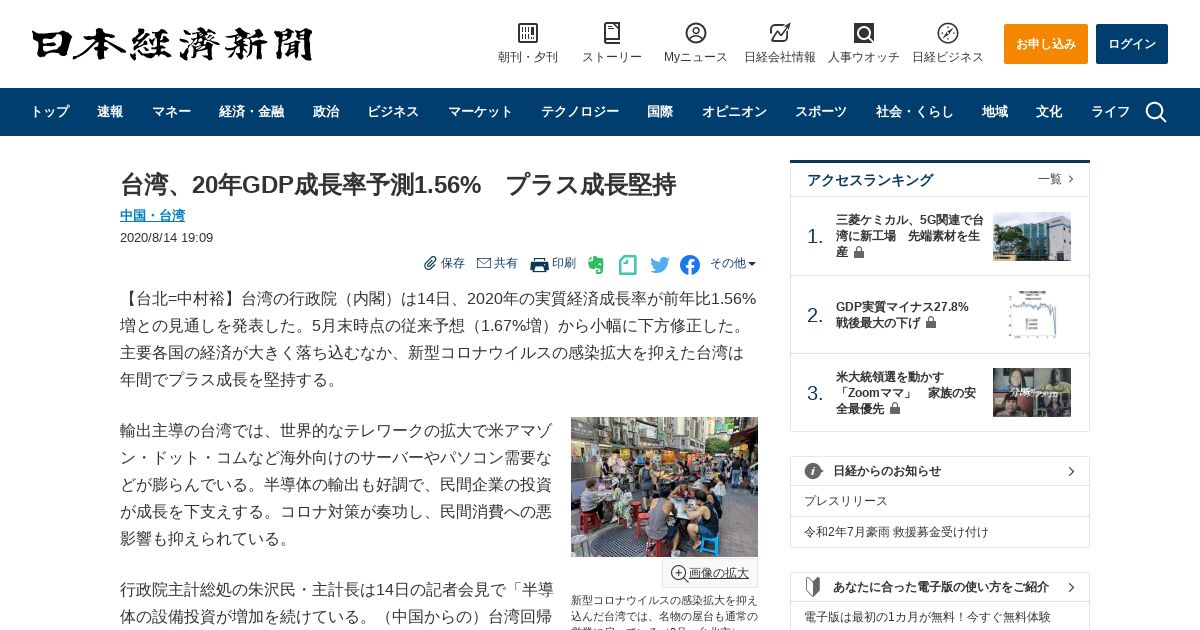Click the ログイン button
The height and width of the screenshot is (630, 1200).
pyautogui.click(x=1132, y=44)
